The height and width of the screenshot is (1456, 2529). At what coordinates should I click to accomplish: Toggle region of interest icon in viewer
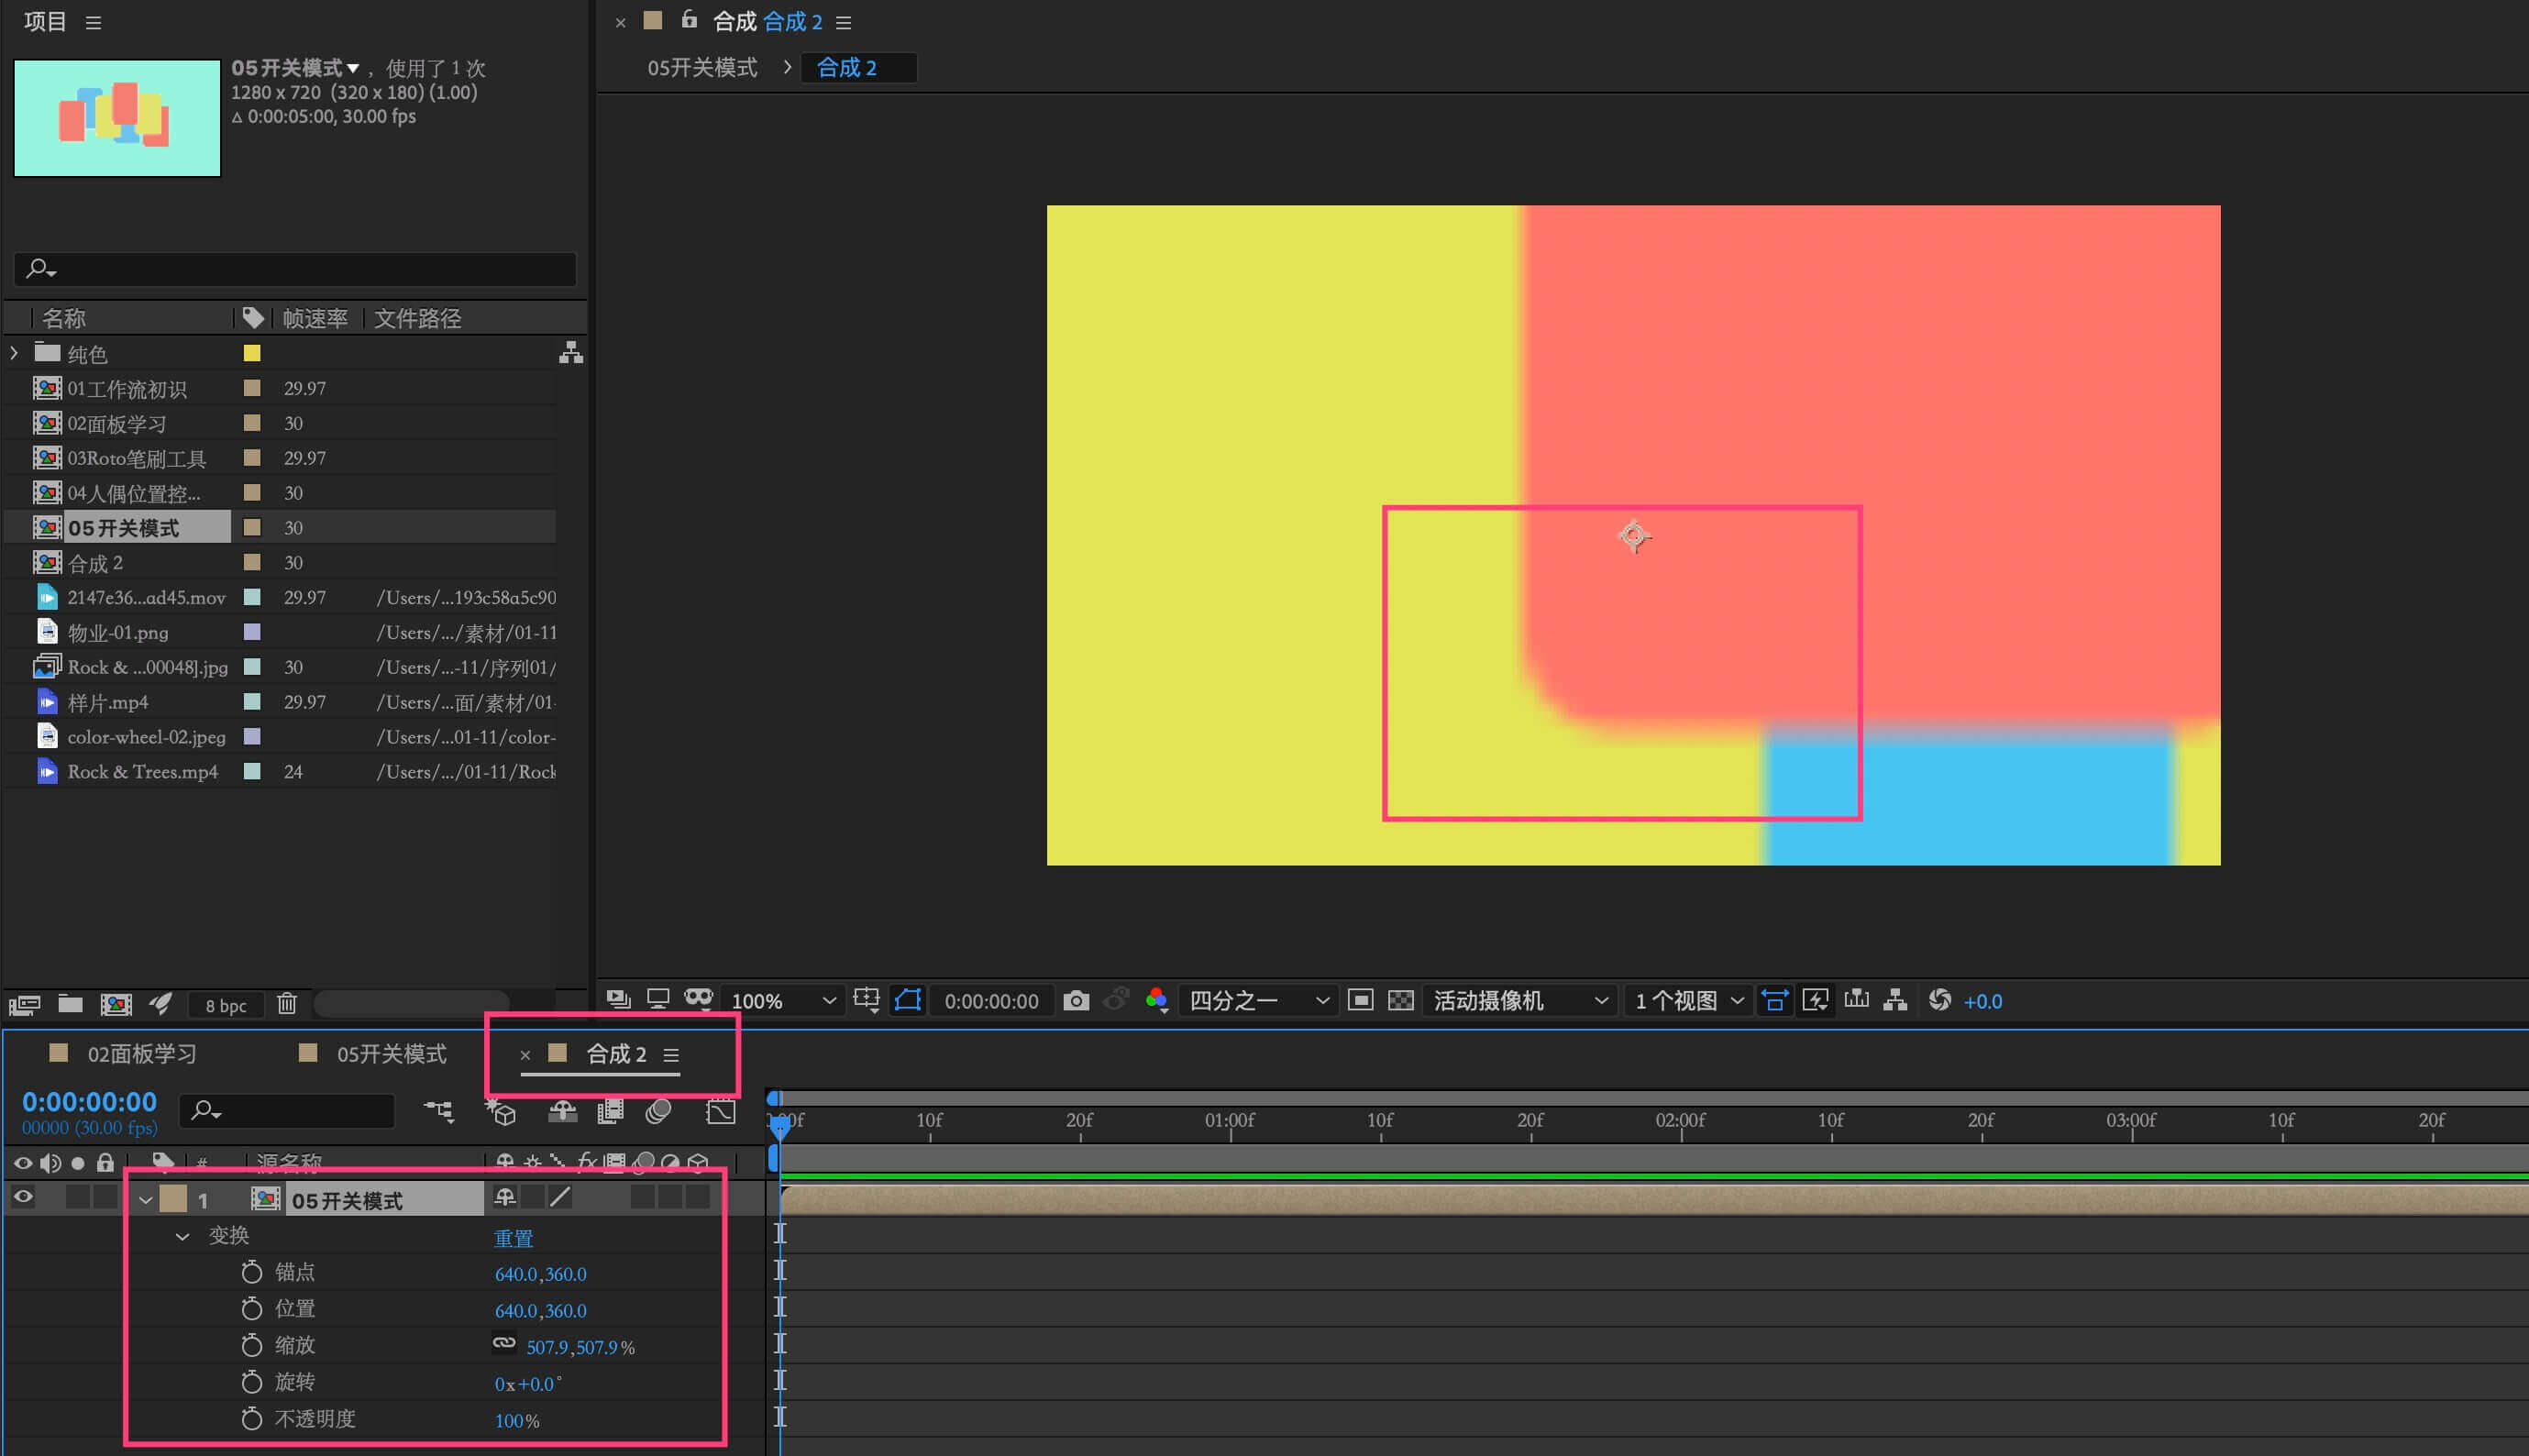(x=1360, y=1001)
